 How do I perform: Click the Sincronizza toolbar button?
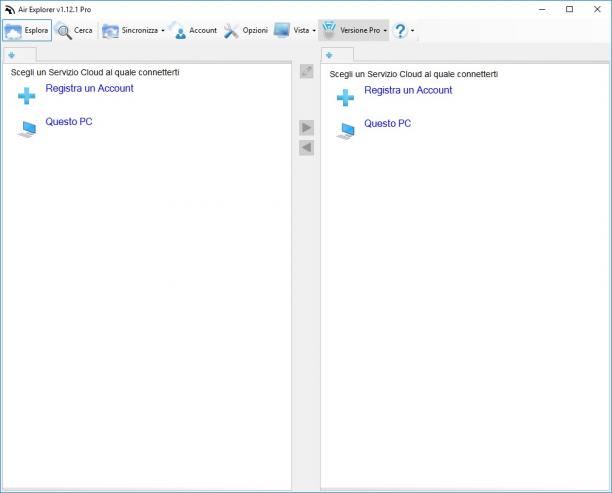pos(130,30)
